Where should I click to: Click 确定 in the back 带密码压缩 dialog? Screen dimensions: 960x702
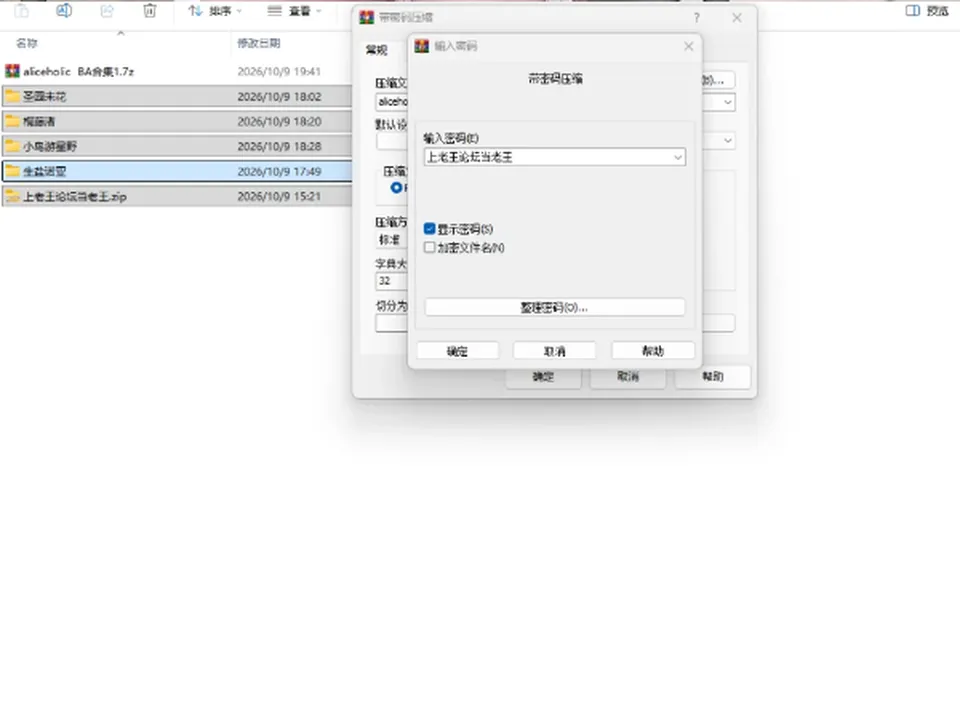coord(543,376)
